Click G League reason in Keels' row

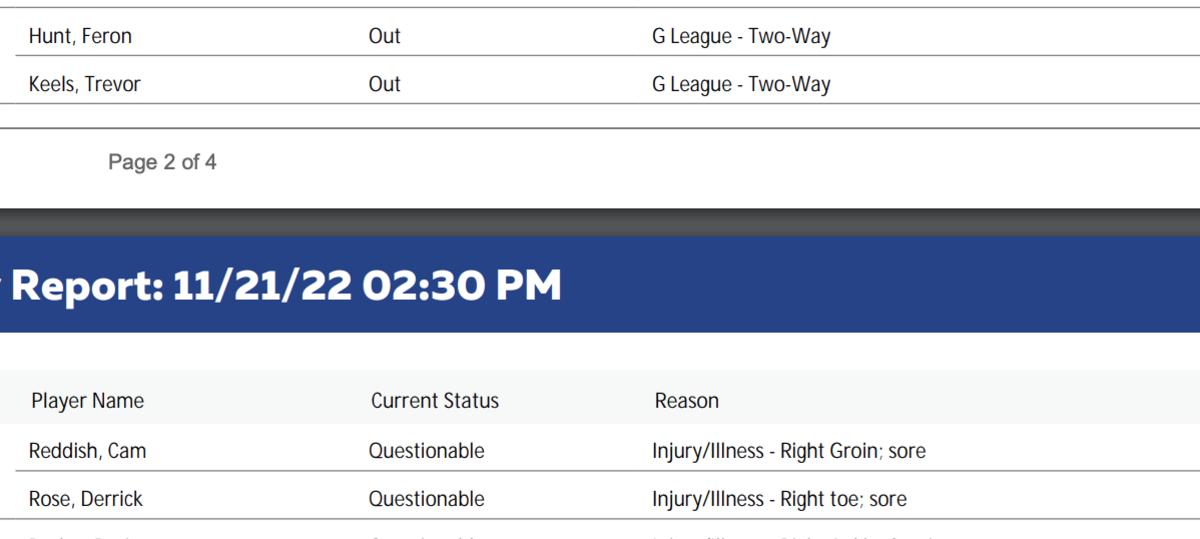click(x=741, y=85)
